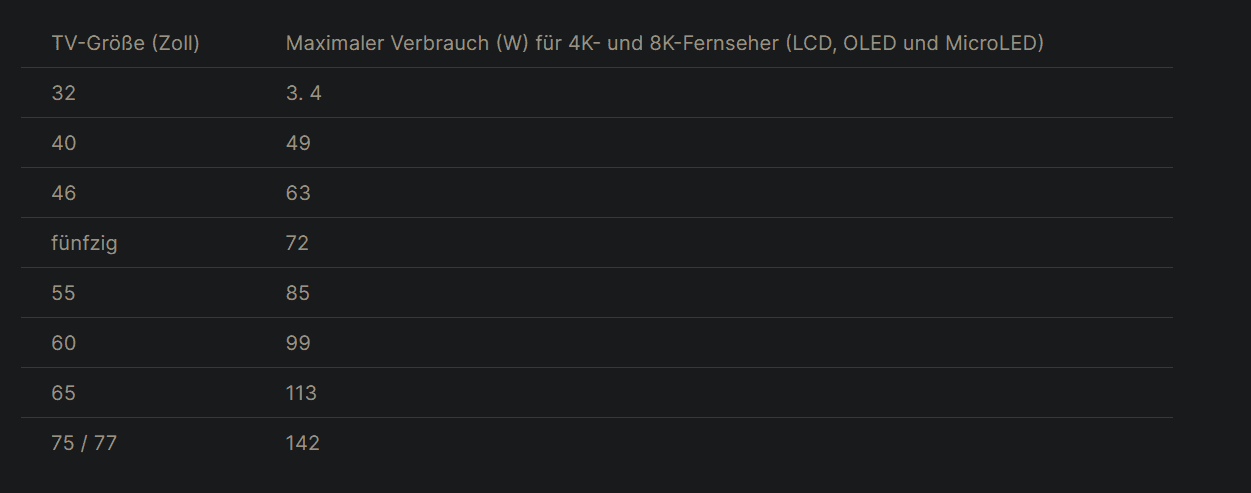Image resolution: width=1251 pixels, height=493 pixels.
Task: Select the TV size cell 46
Action: 64,193
